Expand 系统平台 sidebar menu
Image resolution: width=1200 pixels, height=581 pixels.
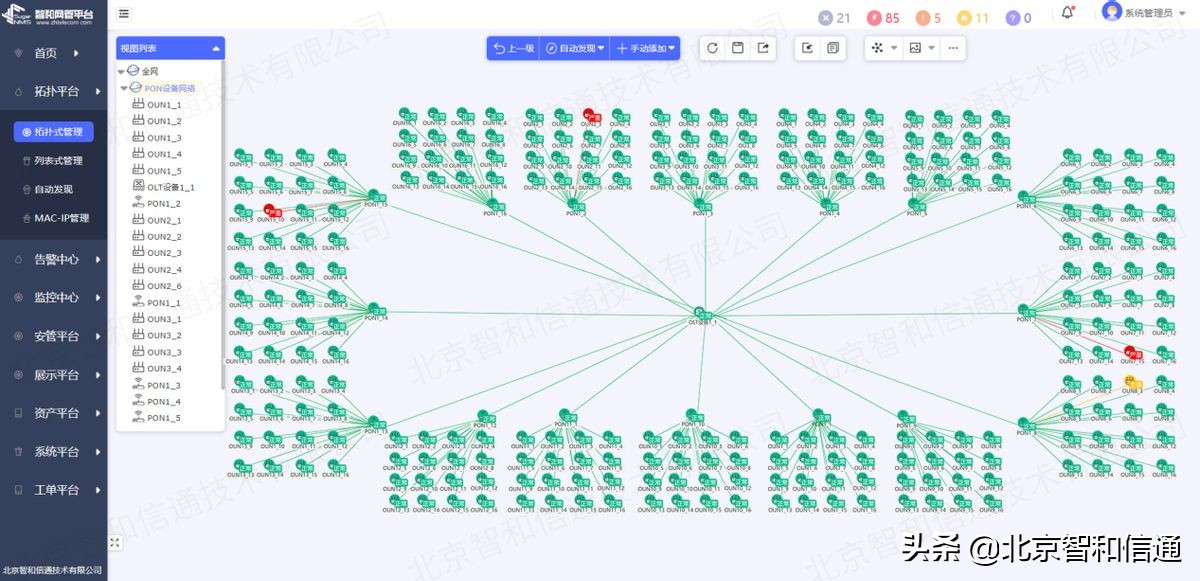(x=56, y=452)
